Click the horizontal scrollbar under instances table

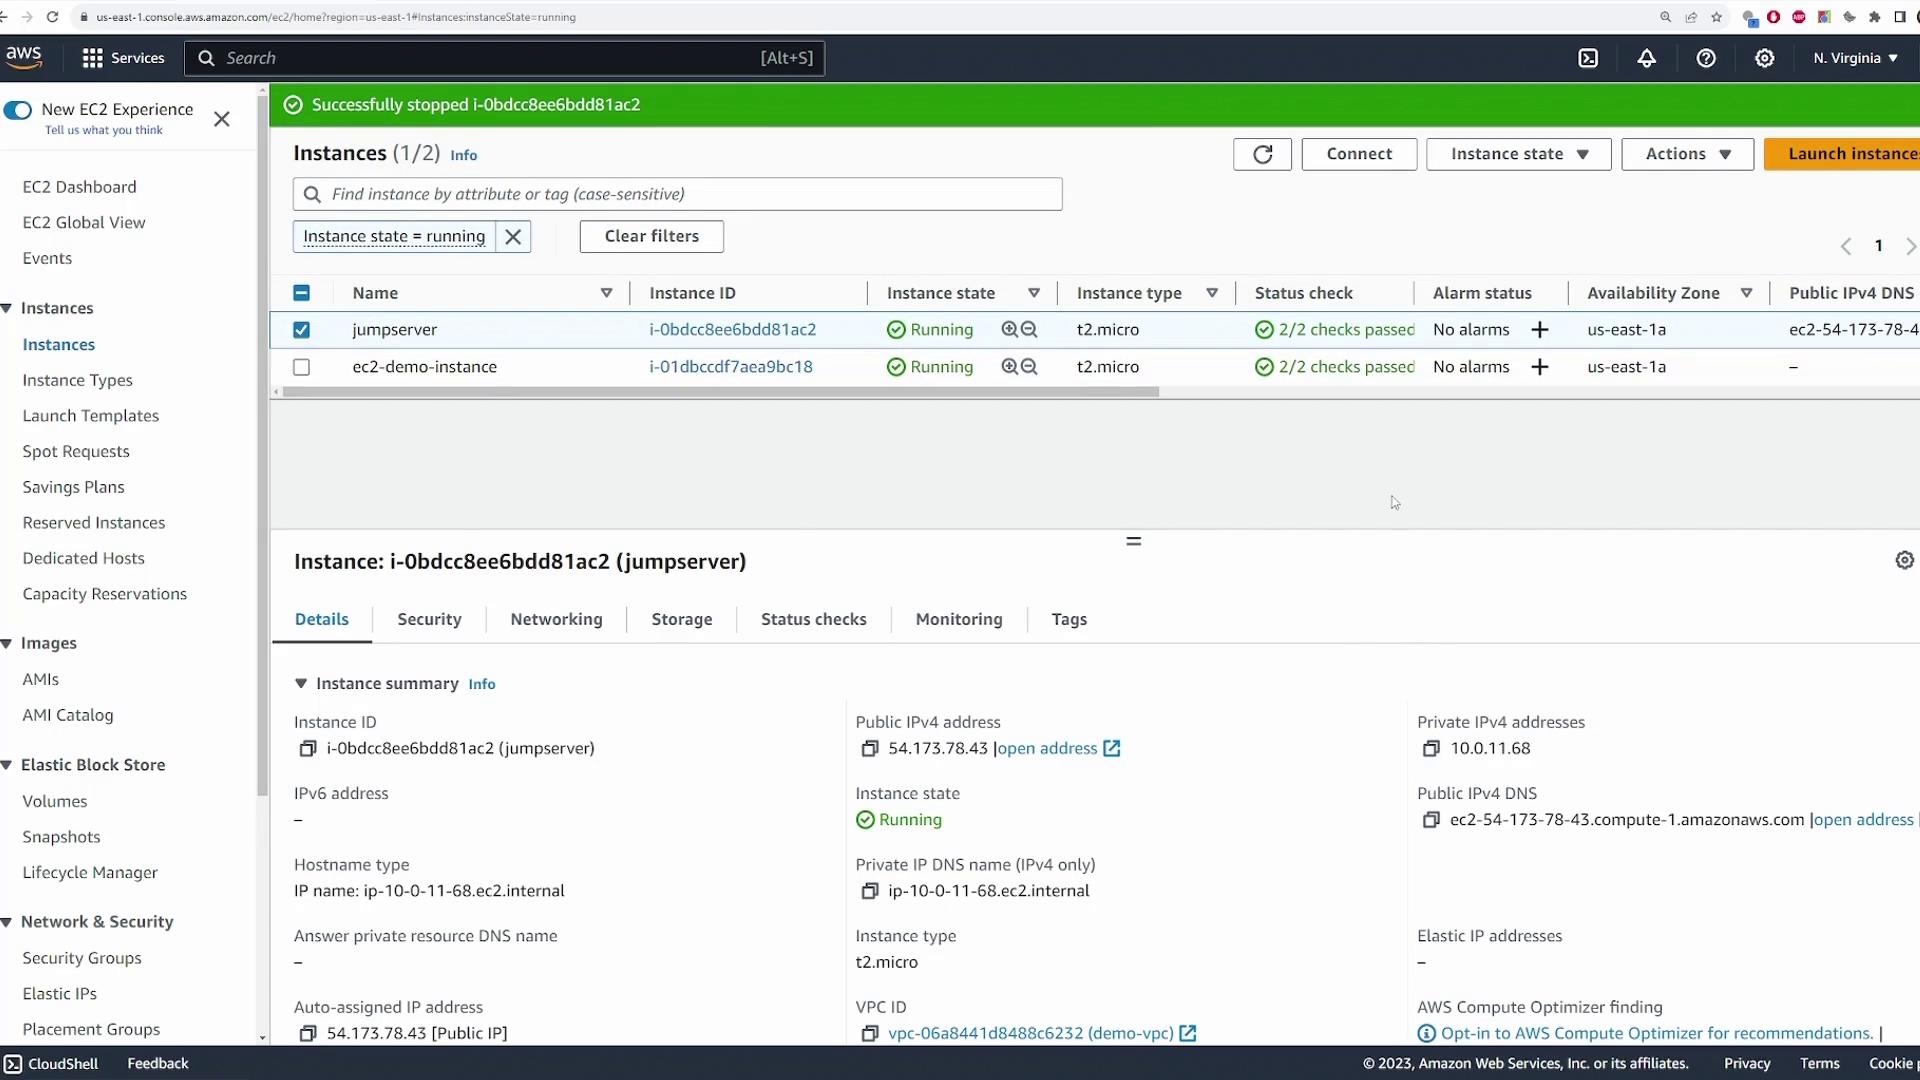[720, 393]
